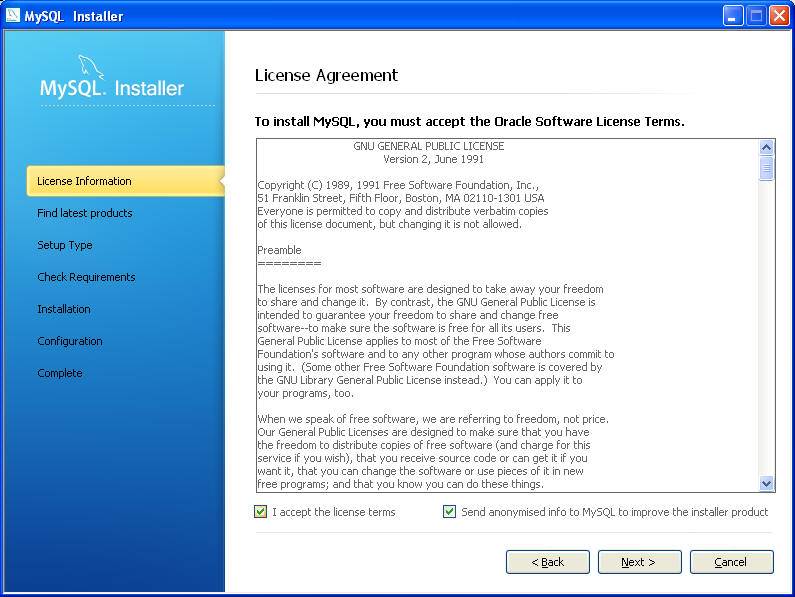Cancel the MySQL installation

[x=731, y=562]
